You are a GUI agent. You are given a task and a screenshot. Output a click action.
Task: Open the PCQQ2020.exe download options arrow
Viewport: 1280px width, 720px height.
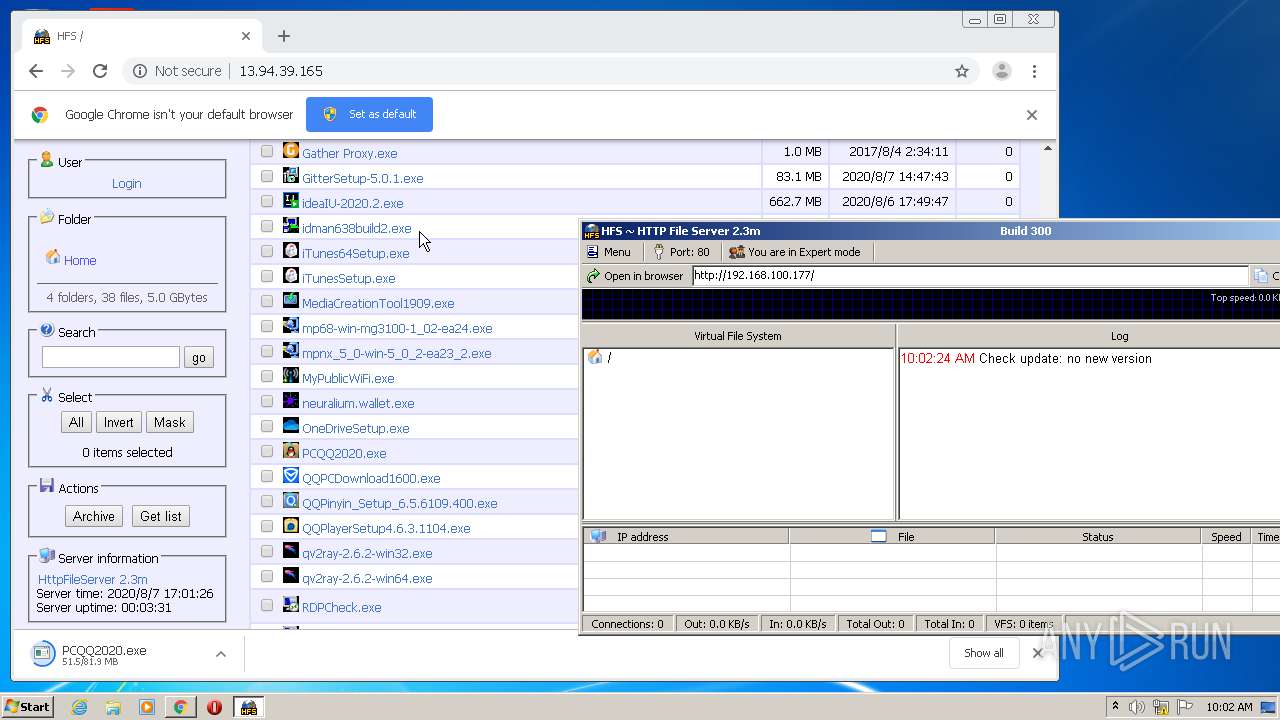click(x=221, y=654)
